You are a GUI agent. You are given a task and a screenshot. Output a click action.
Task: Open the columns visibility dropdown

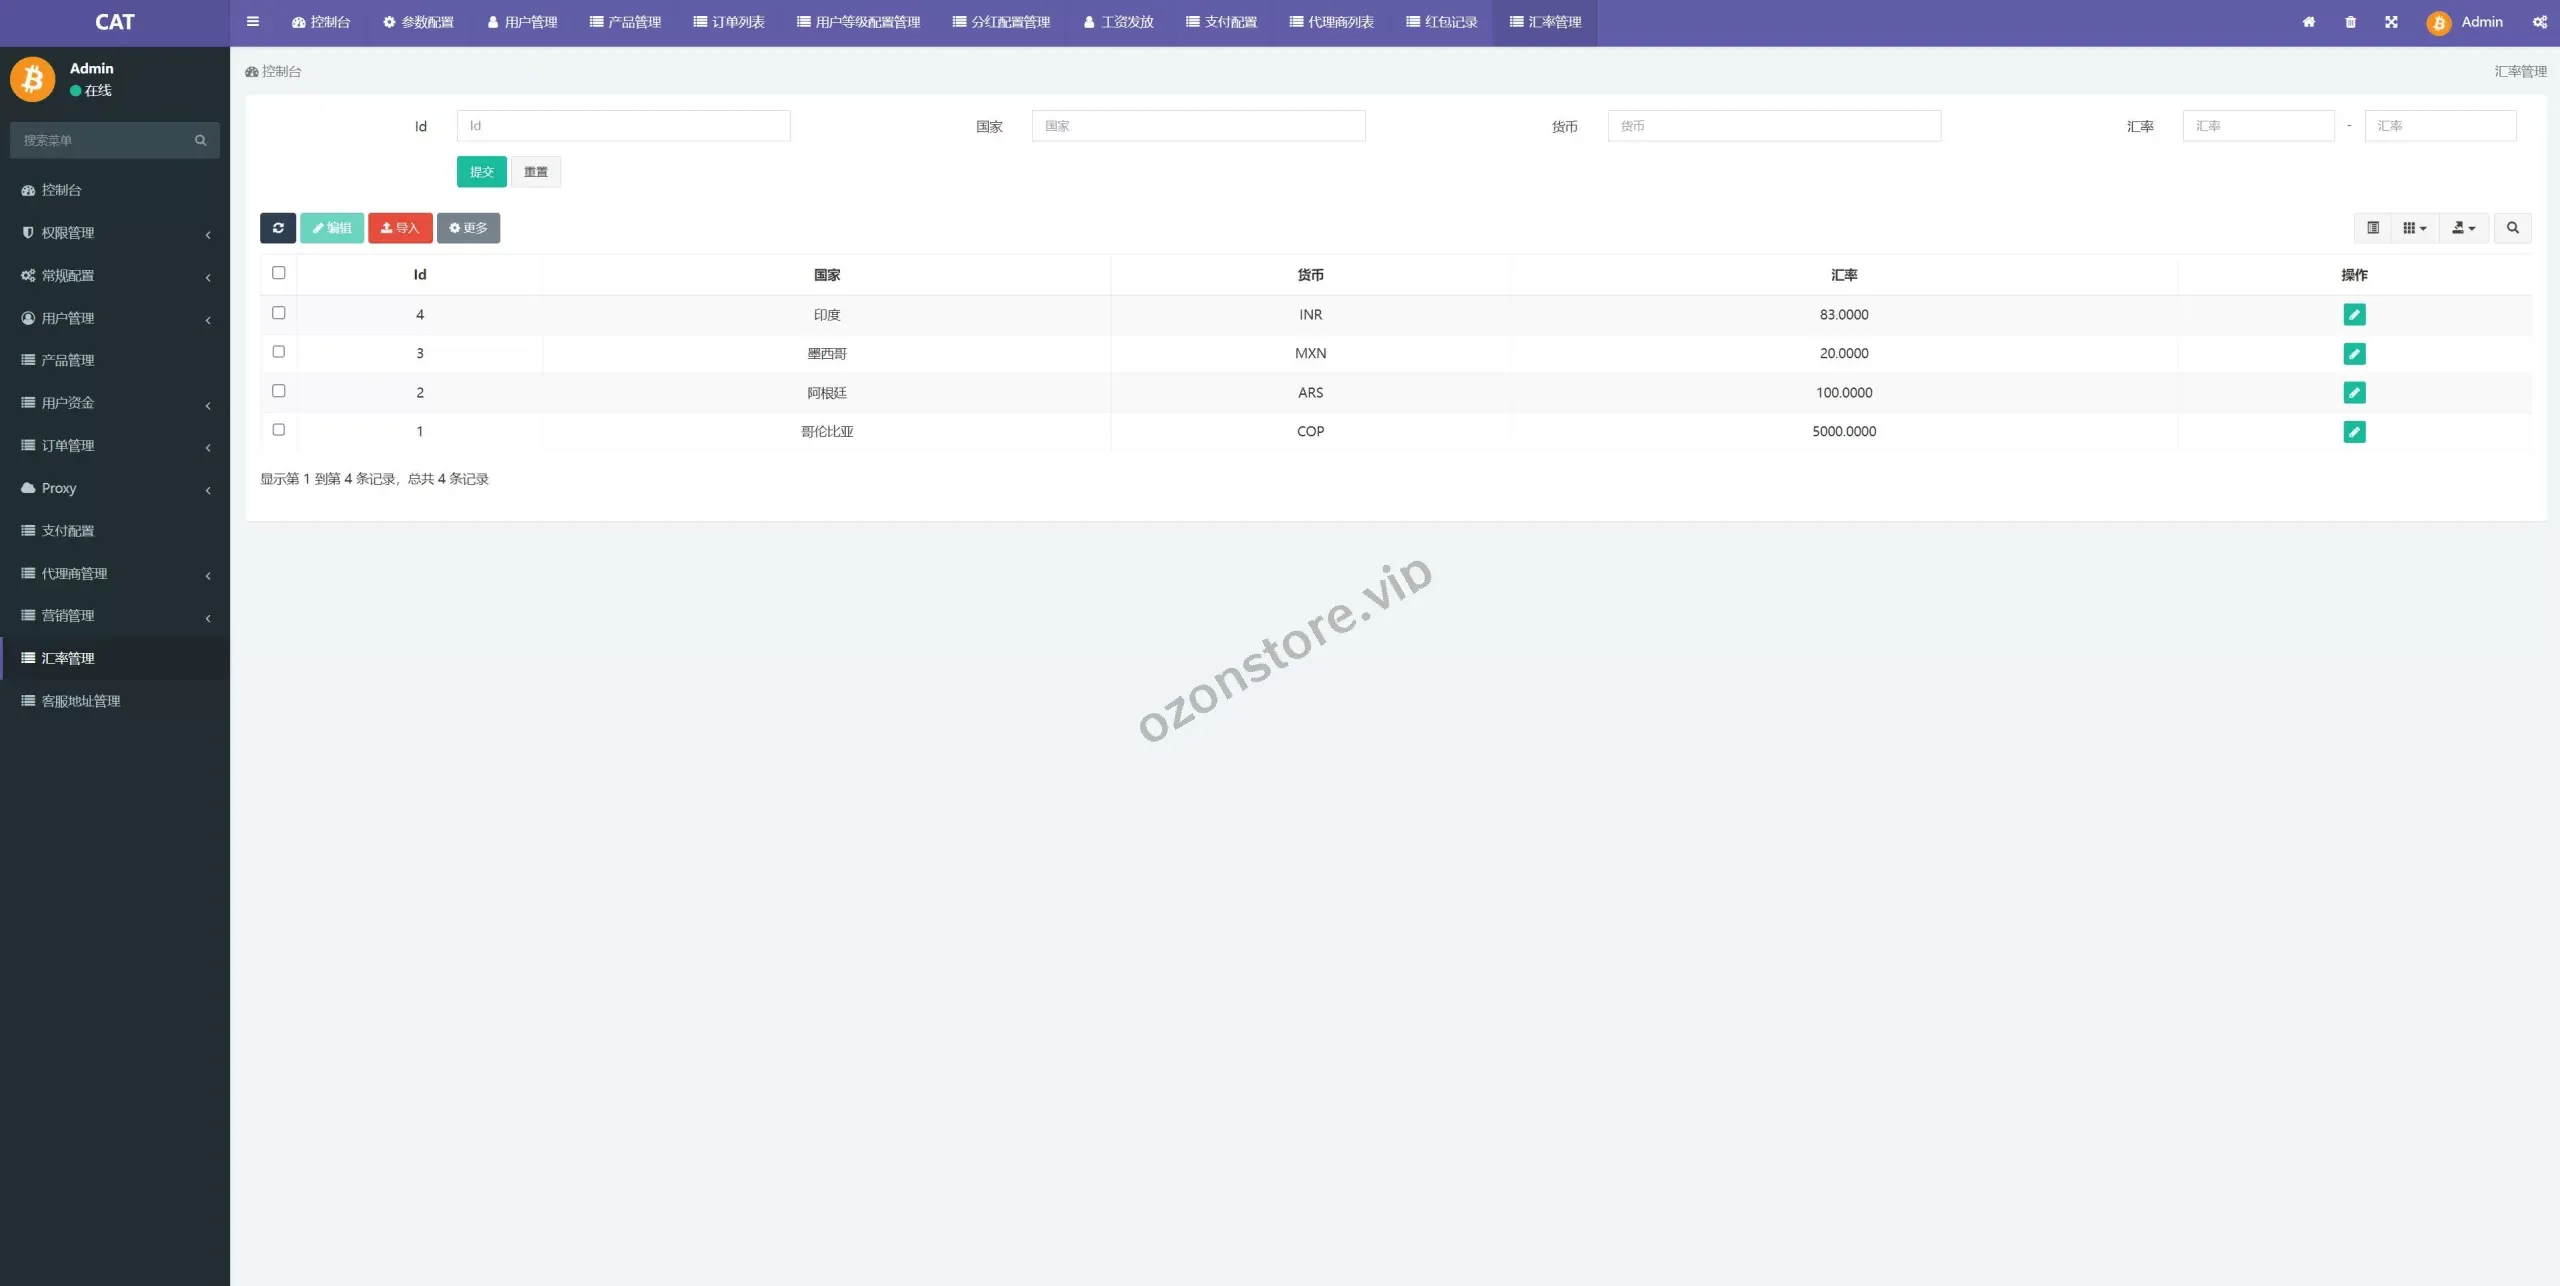(x=2414, y=228)
